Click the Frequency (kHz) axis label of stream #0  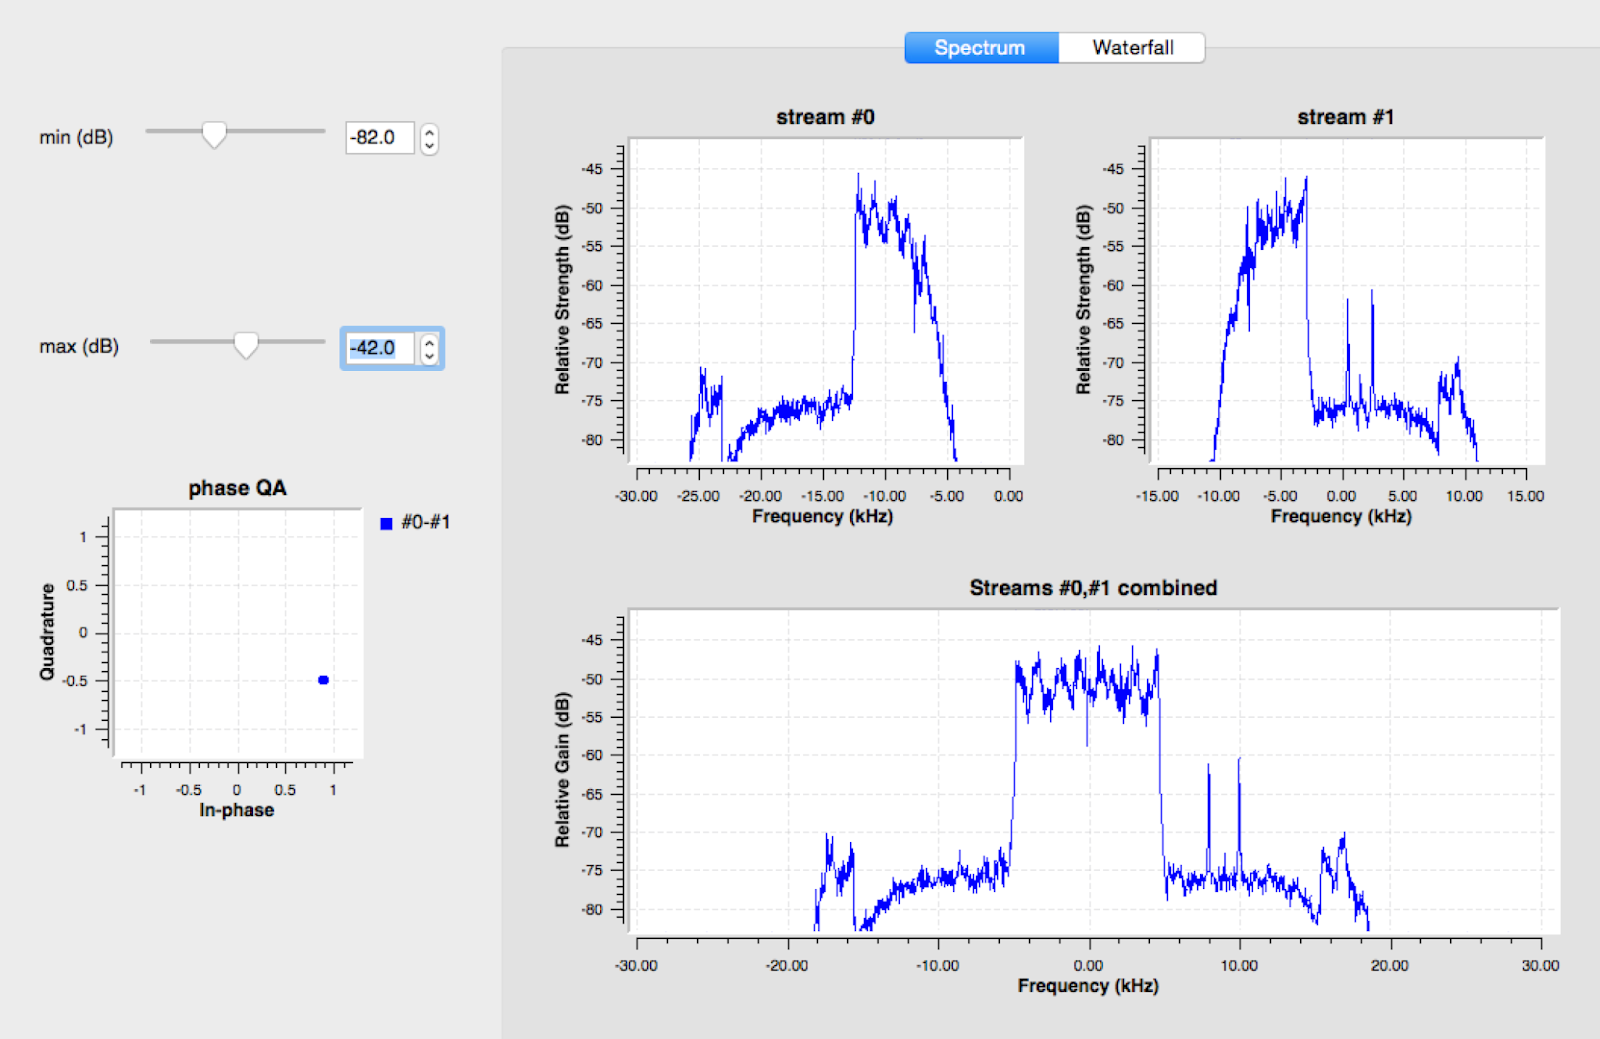[822, 516]
